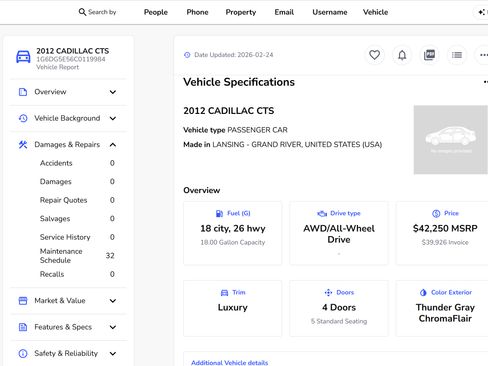The width and height of the screenshot is (488, 366).
Task: Click the blue car icon beside 2012 Cadillac CTS
Action: [23, 57]
